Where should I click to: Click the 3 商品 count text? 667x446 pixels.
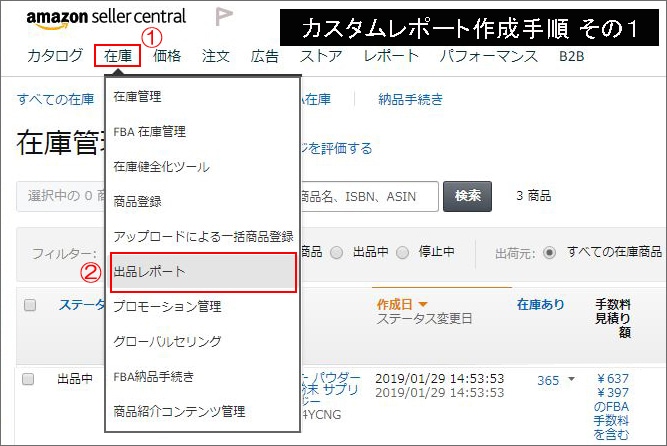(x=534, y=196)
